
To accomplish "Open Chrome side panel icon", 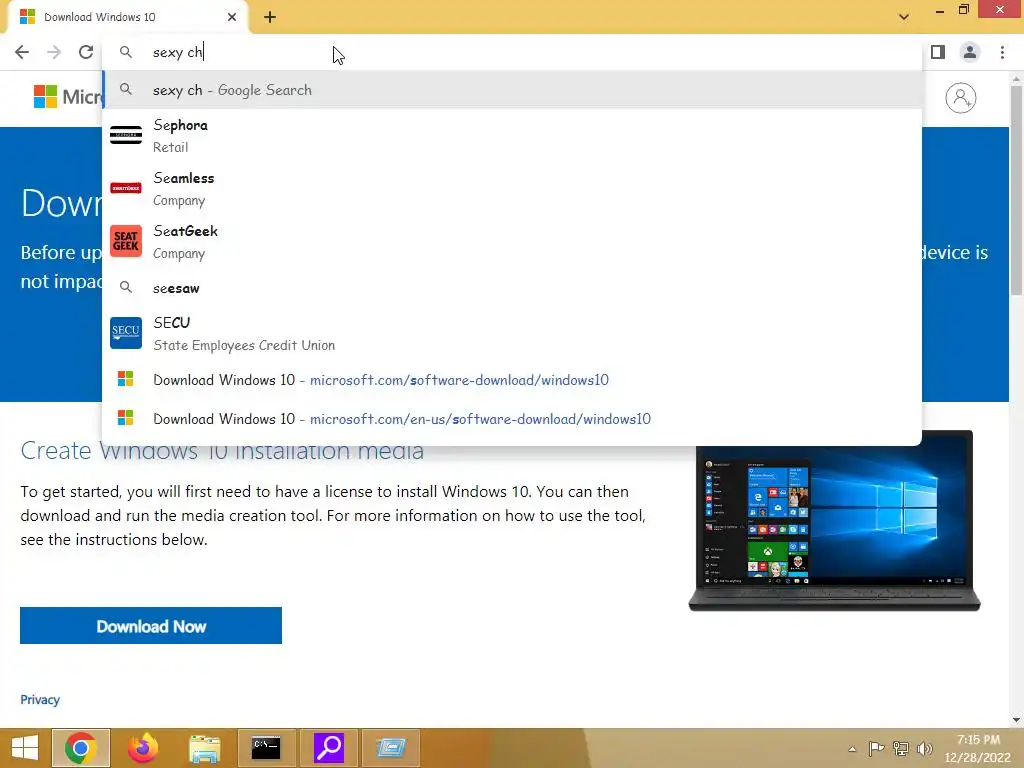I will [938, 52].
